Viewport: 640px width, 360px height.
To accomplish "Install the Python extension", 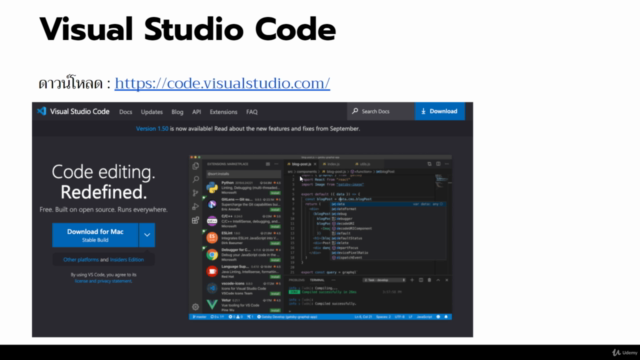I will click(275, 193).
